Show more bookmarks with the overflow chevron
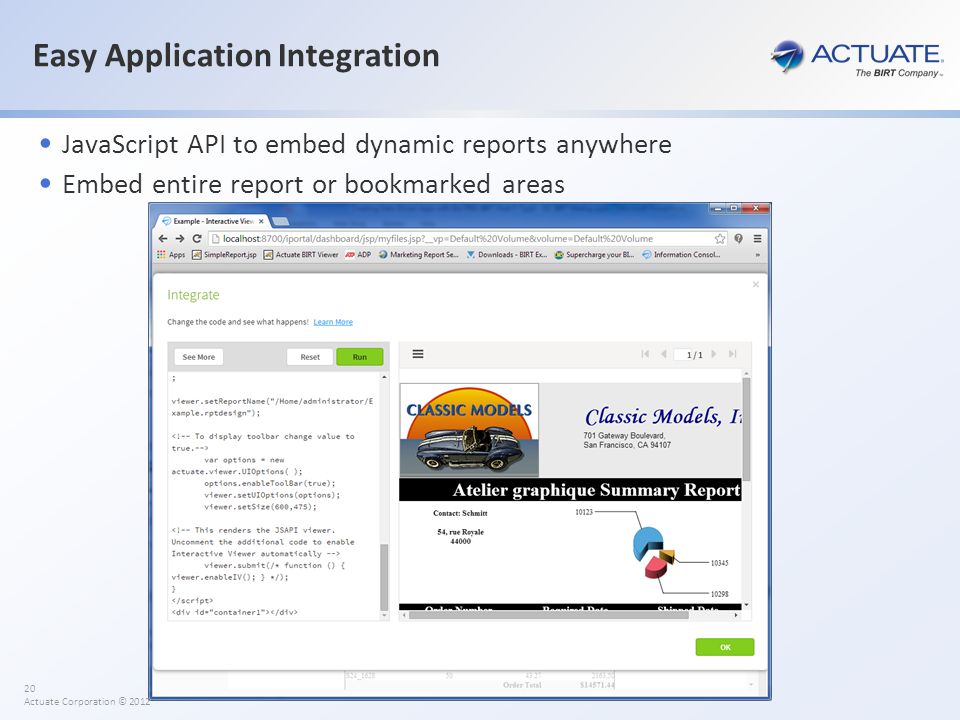960x720 pixels. pyautogui.click(x=757, y=255)
